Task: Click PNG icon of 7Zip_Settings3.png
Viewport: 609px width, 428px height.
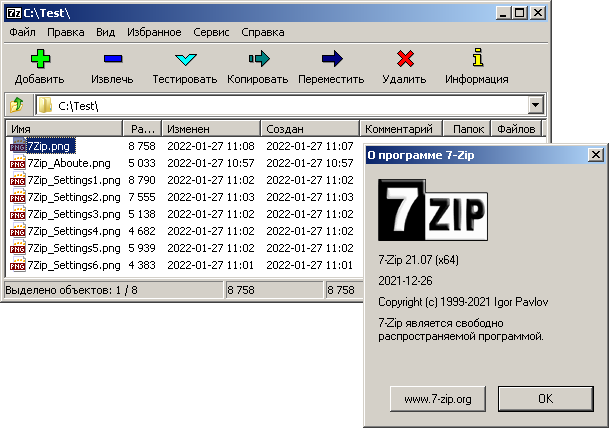Action: [17, 214]
